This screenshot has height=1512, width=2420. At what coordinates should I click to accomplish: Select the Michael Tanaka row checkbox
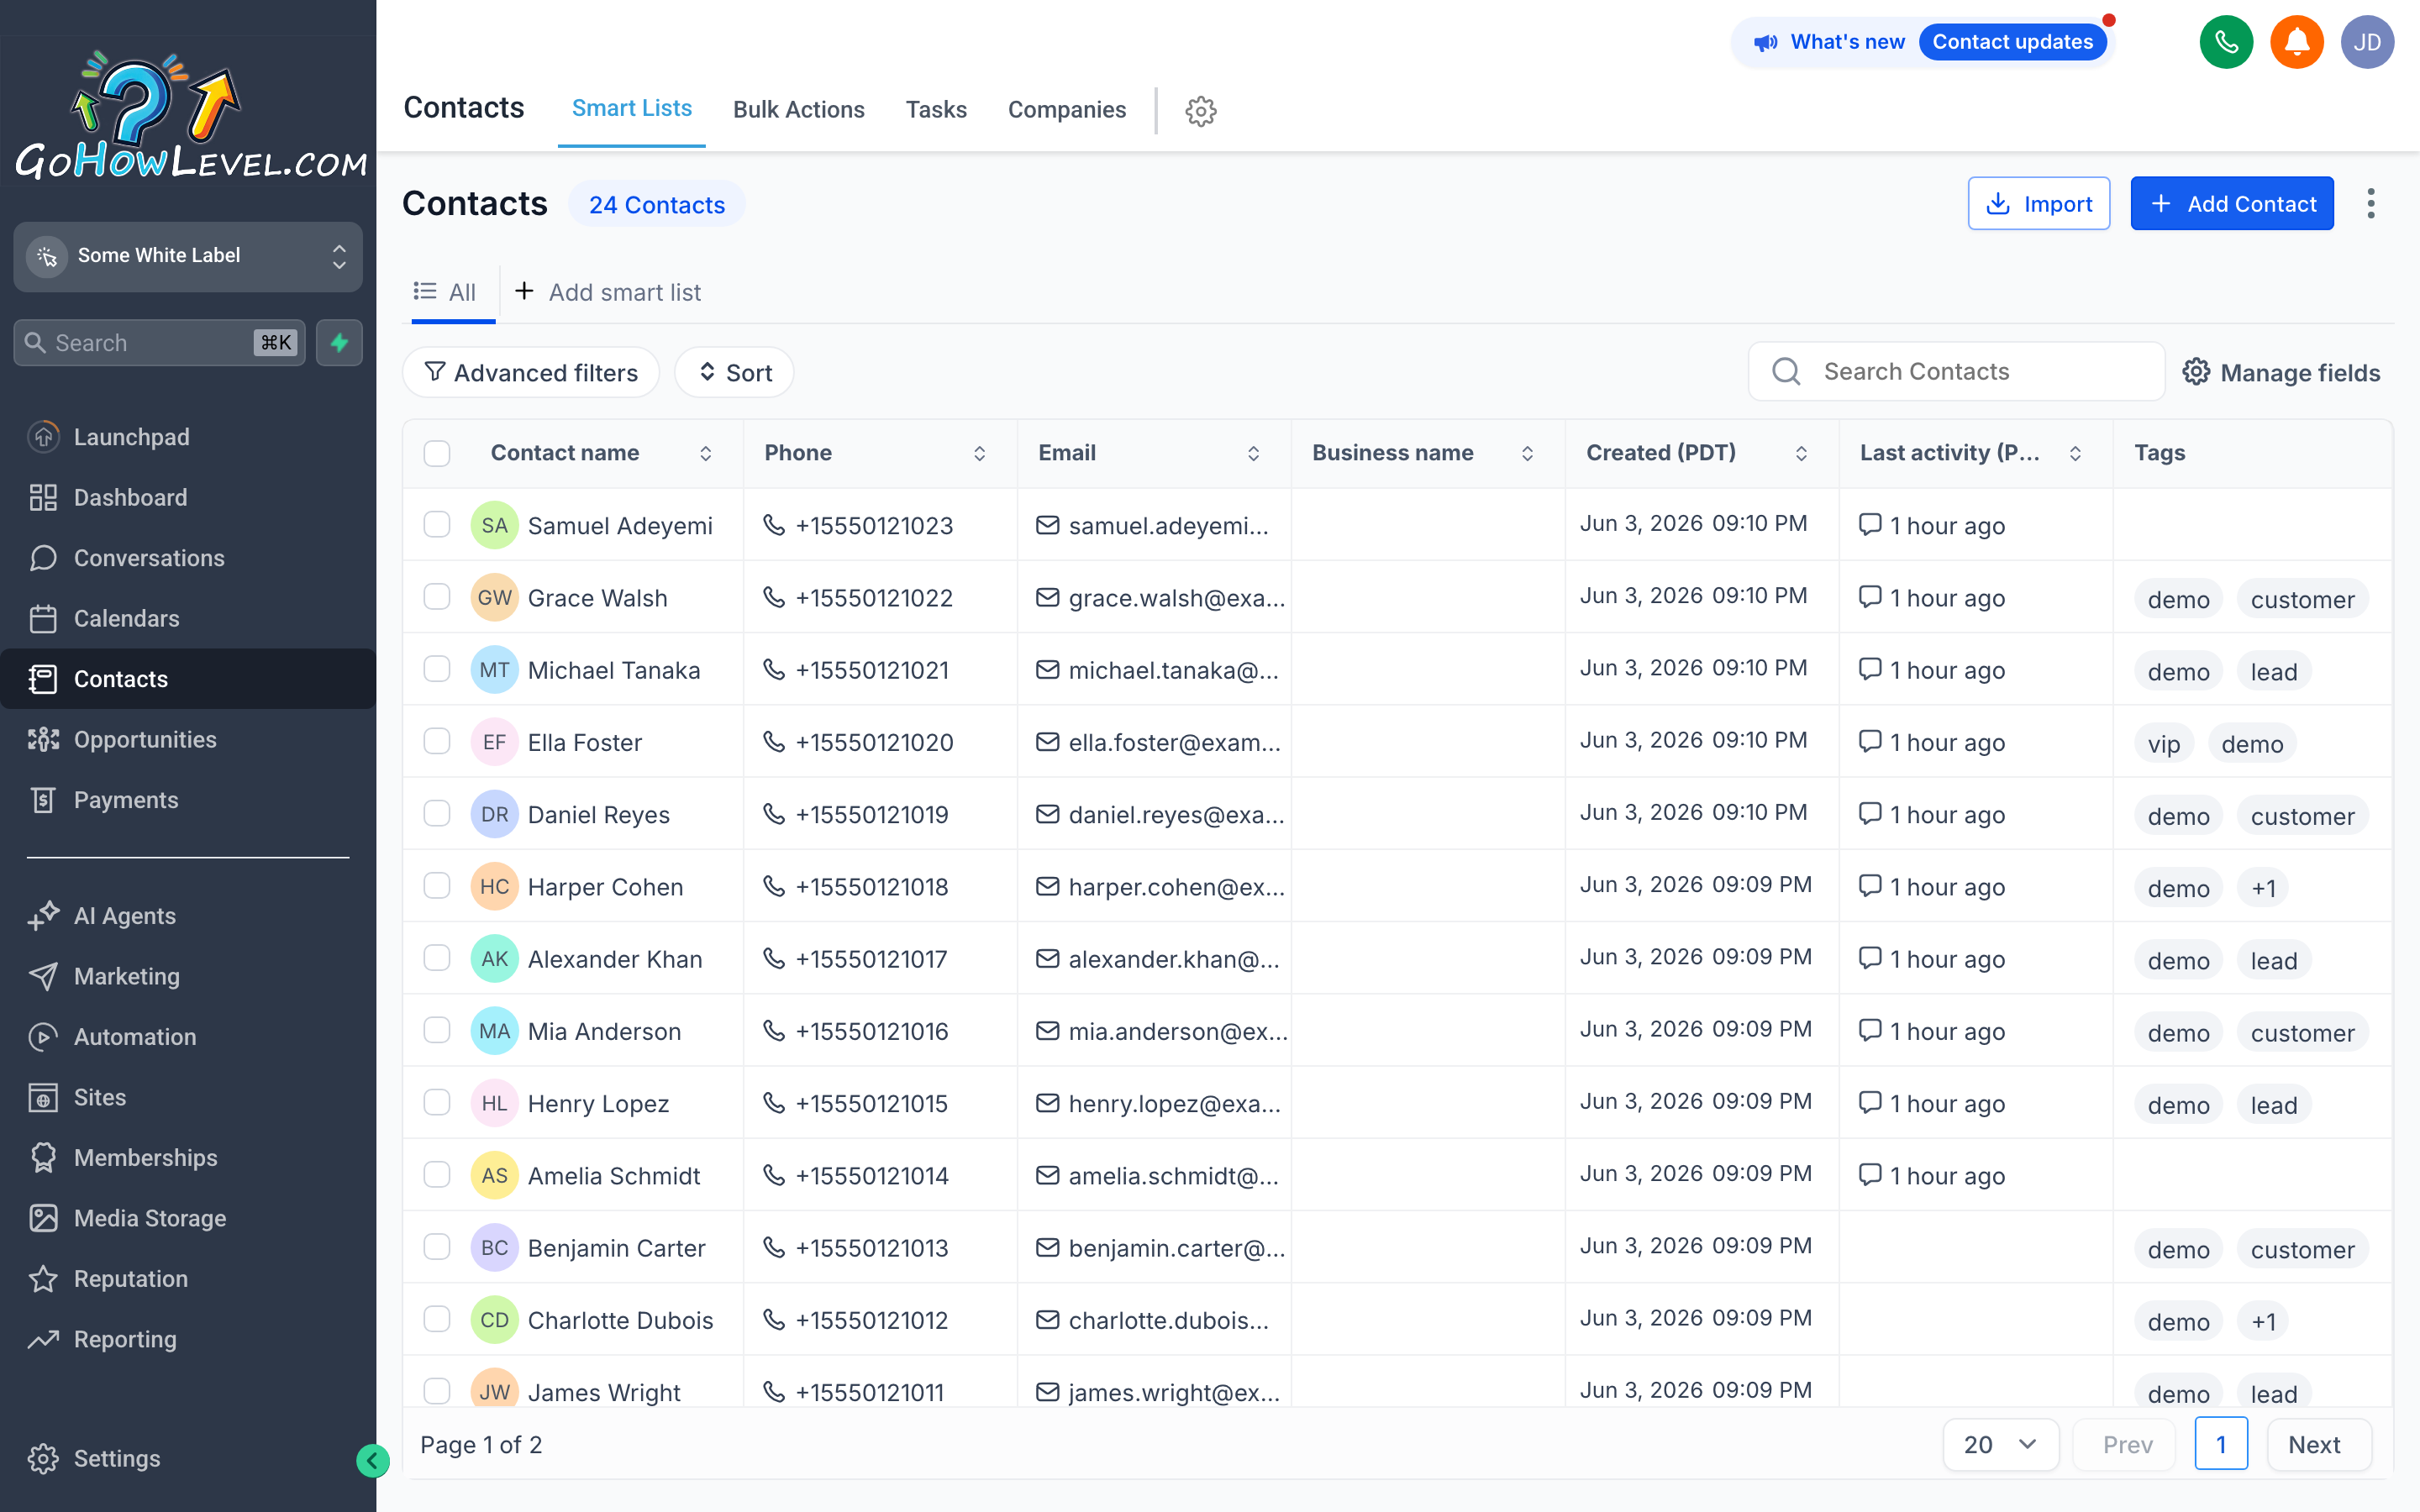pyautogui.click(x=437, y=668)
